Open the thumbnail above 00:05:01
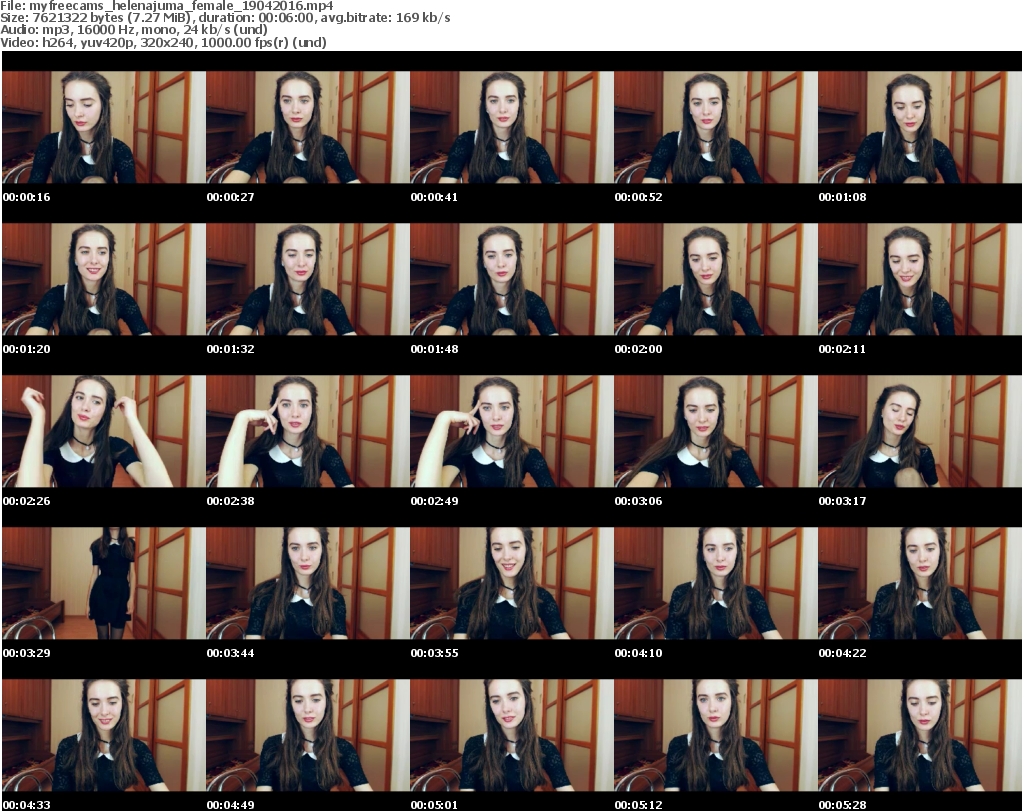Image resolution: width=1024 pixels, height=811 pixels. coord(512,735)
